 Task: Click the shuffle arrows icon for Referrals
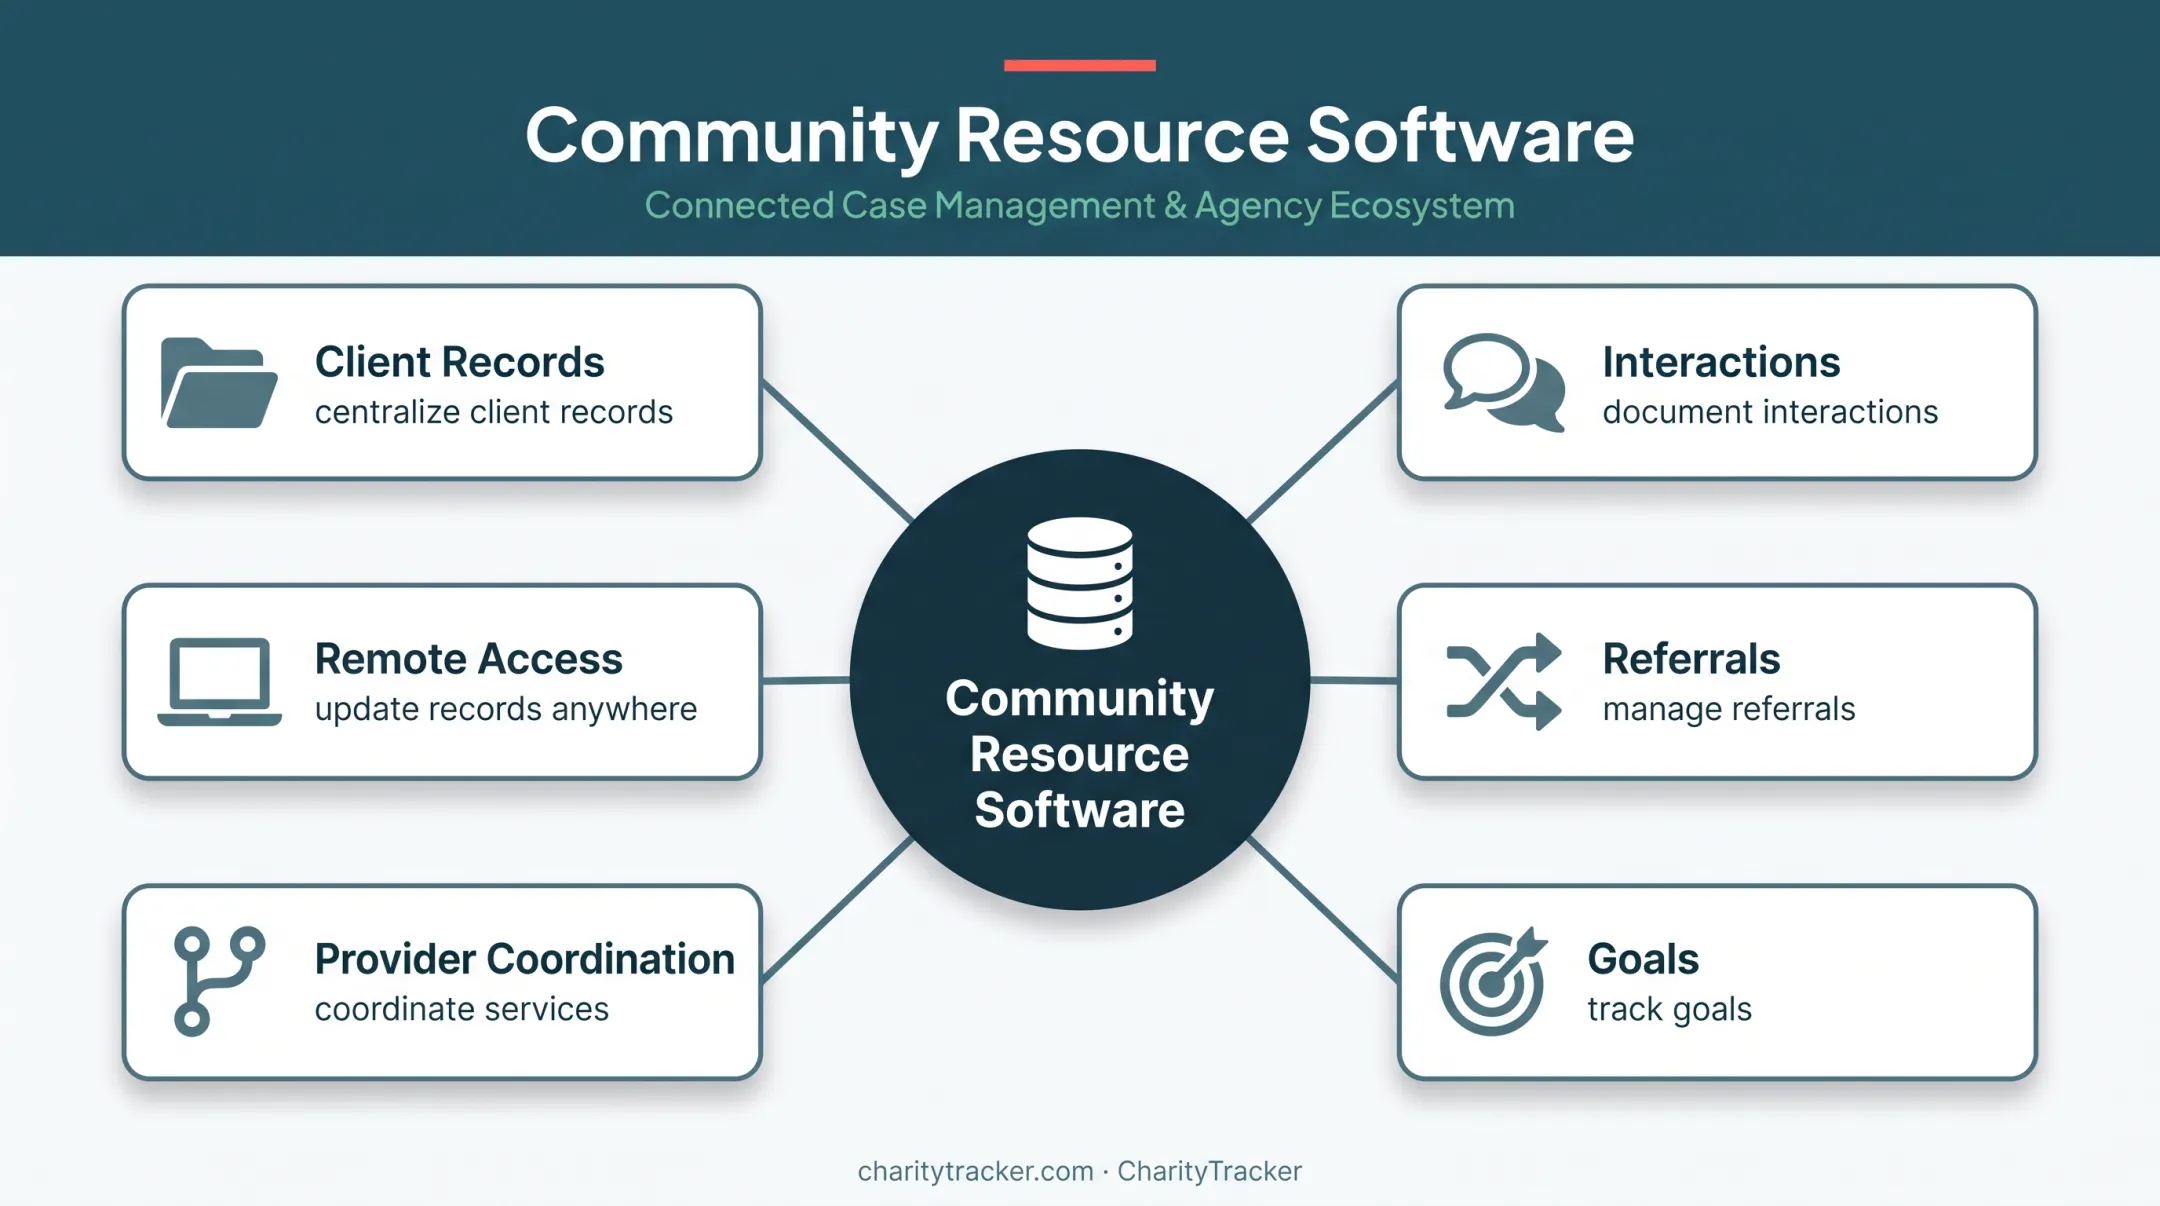pos(1504,681)
